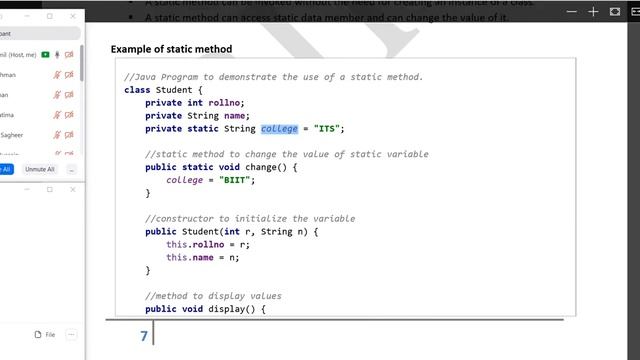Close the participants window
Screen dimensions: 640x360
point(73,16)
